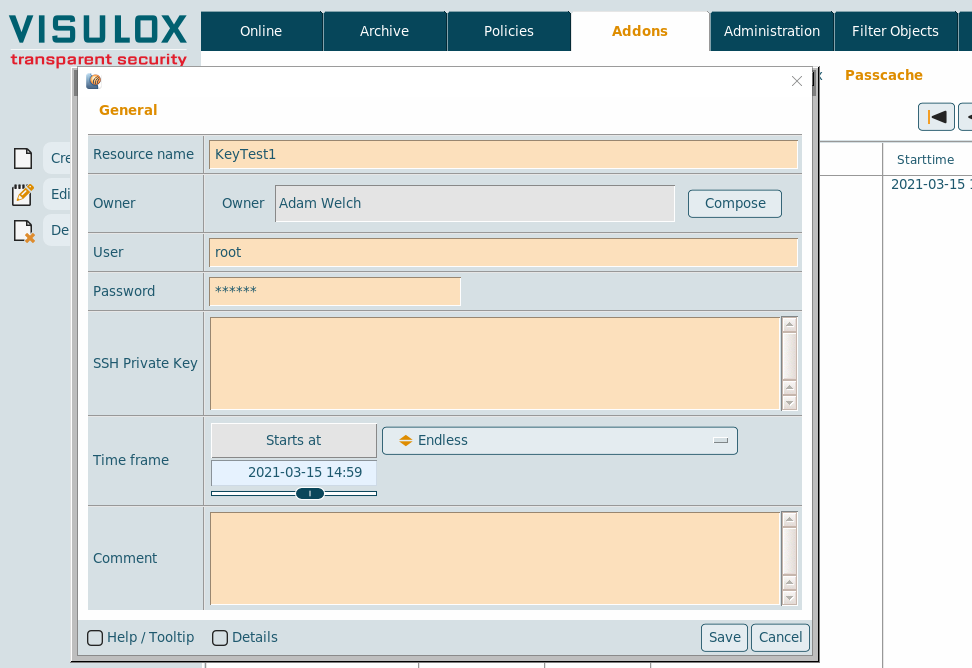This screenshot has width=972, height=668.
Task: Open the Owner Adam Welch field
Action: tap(475, 204)
